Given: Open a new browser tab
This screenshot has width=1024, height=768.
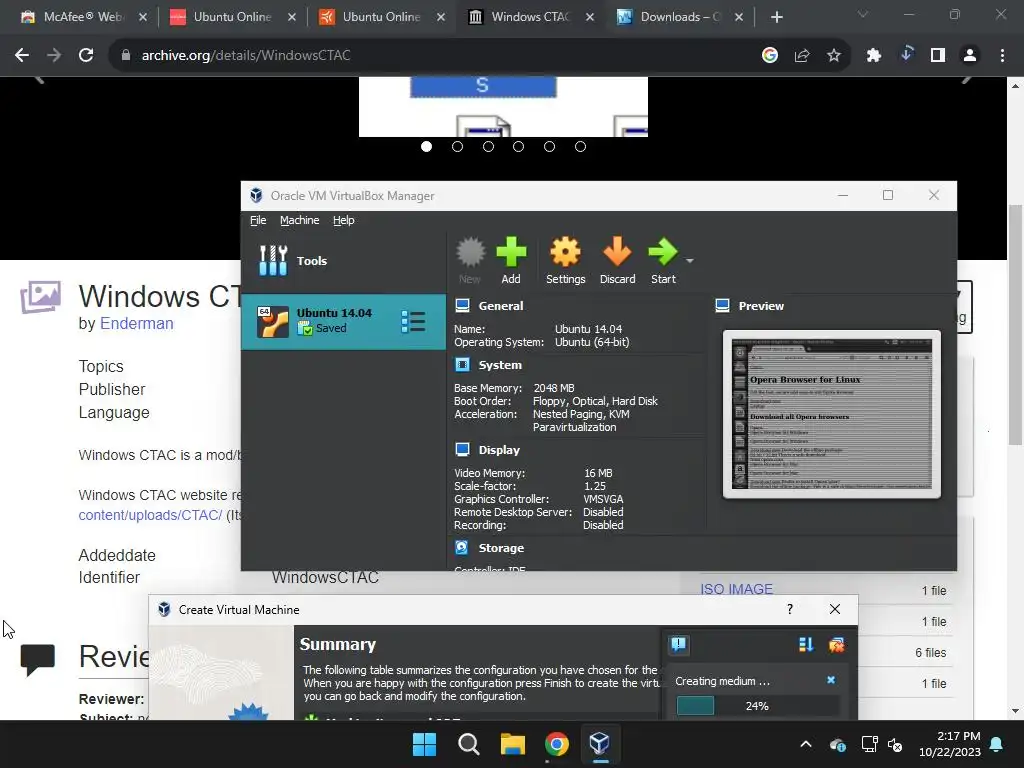Looking at the screenshot, I should tap(776, 17).
